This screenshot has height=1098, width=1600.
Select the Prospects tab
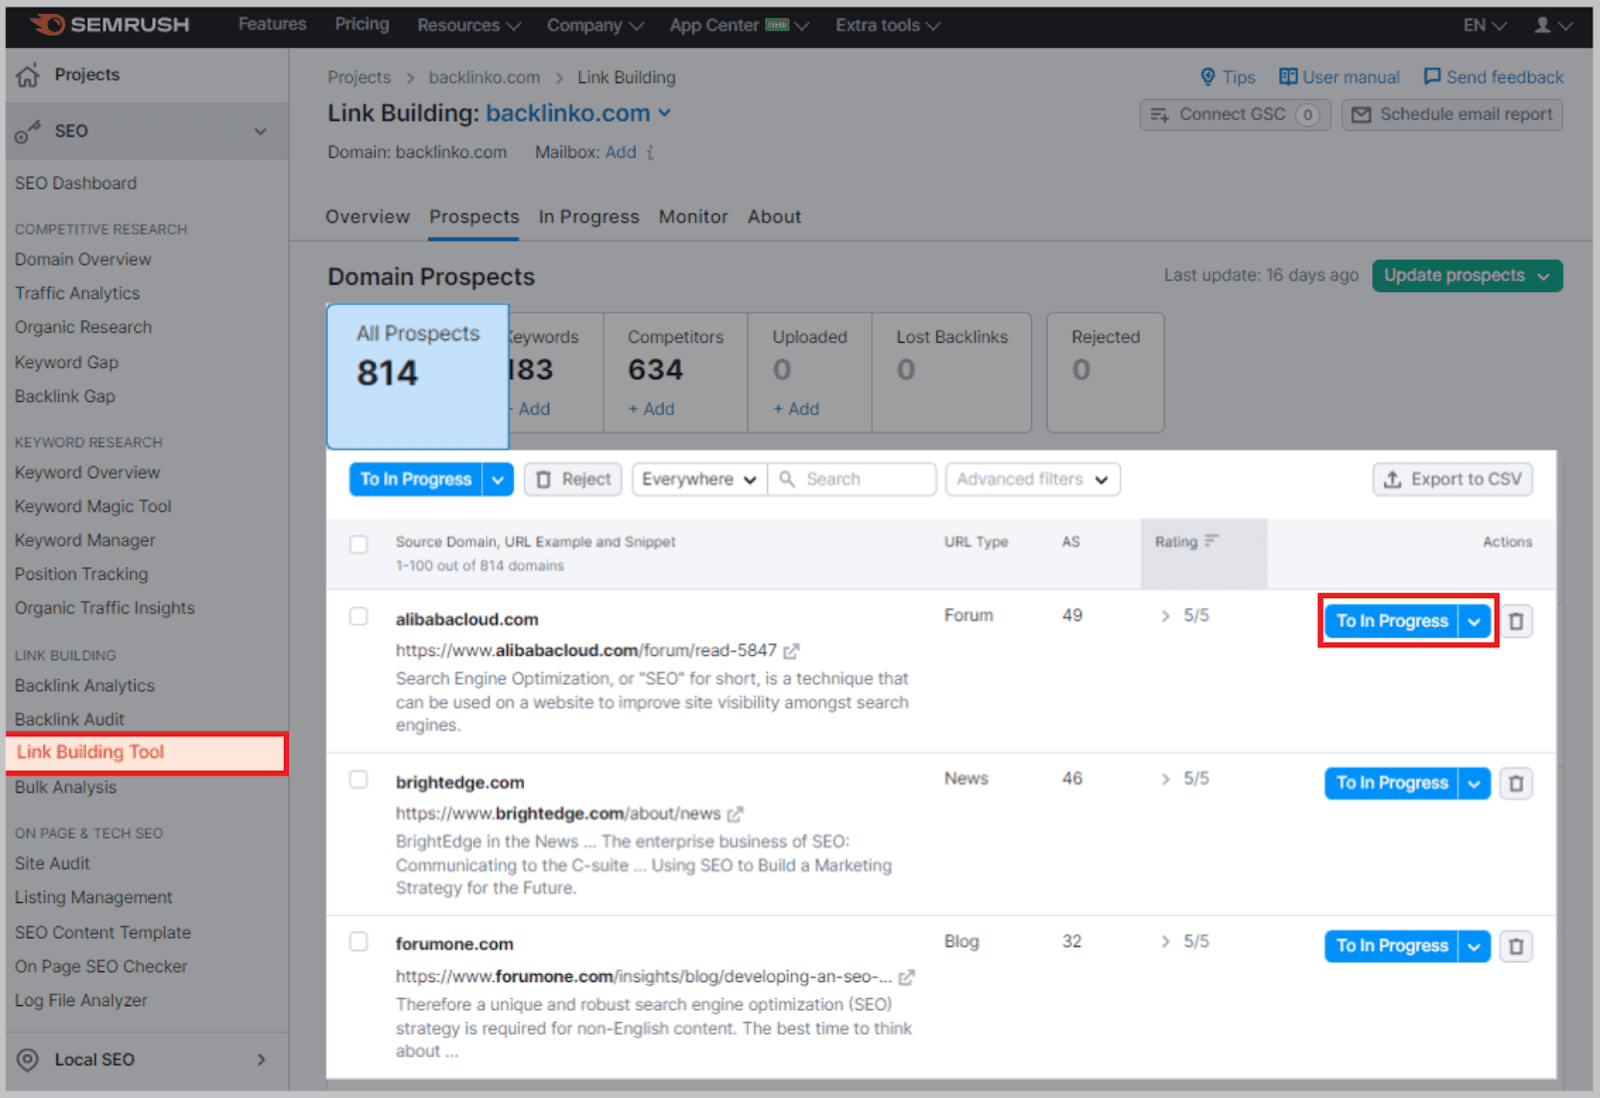pos(474,217)
